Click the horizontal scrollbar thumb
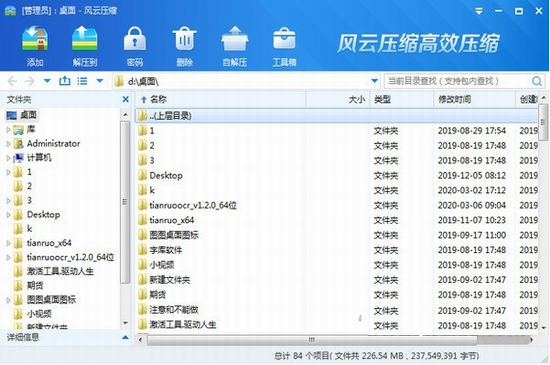Screen dimensions: 550x365 click(312, 340)
